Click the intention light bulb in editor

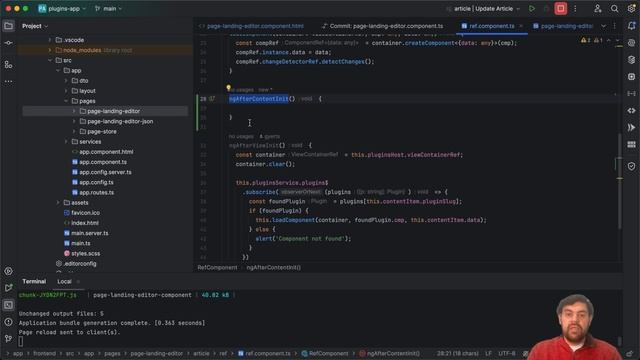coord(229,88)
